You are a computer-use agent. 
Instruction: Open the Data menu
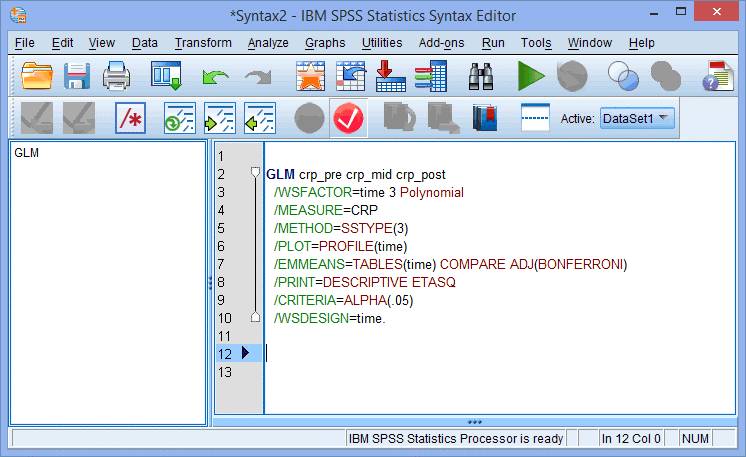(x=145, y=43)
